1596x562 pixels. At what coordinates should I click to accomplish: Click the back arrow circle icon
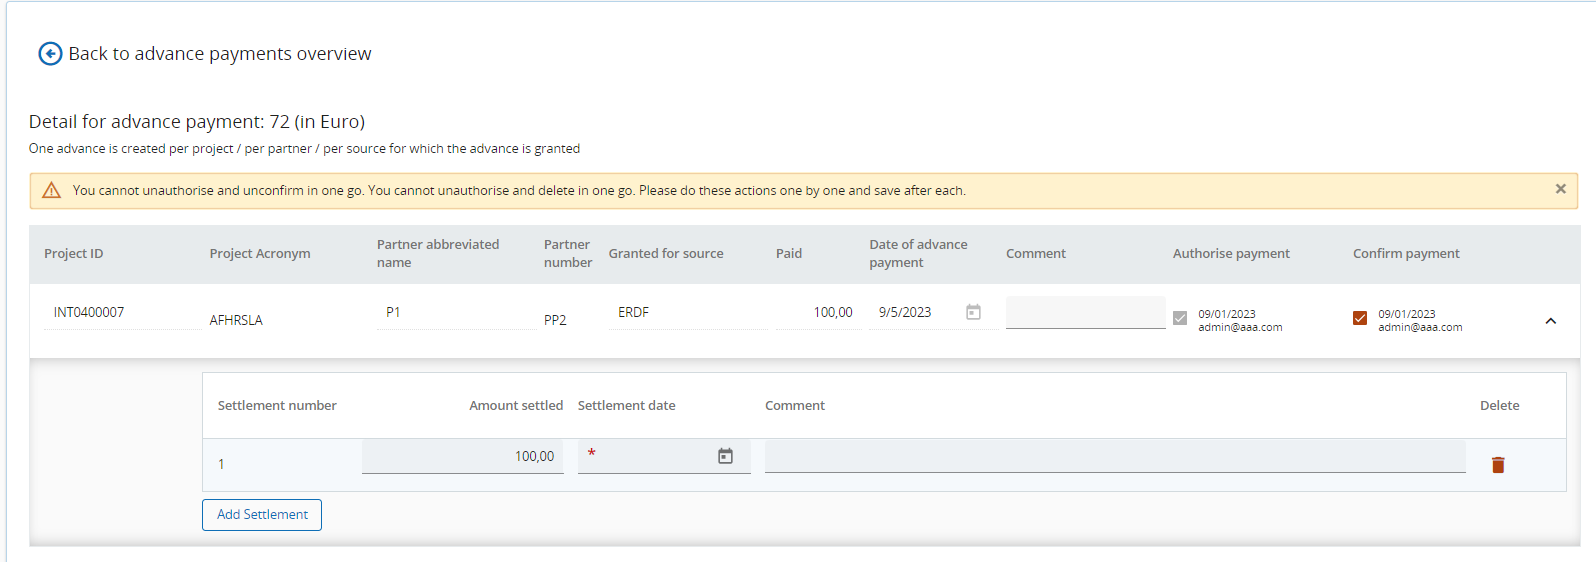click(x=50, y=54)
